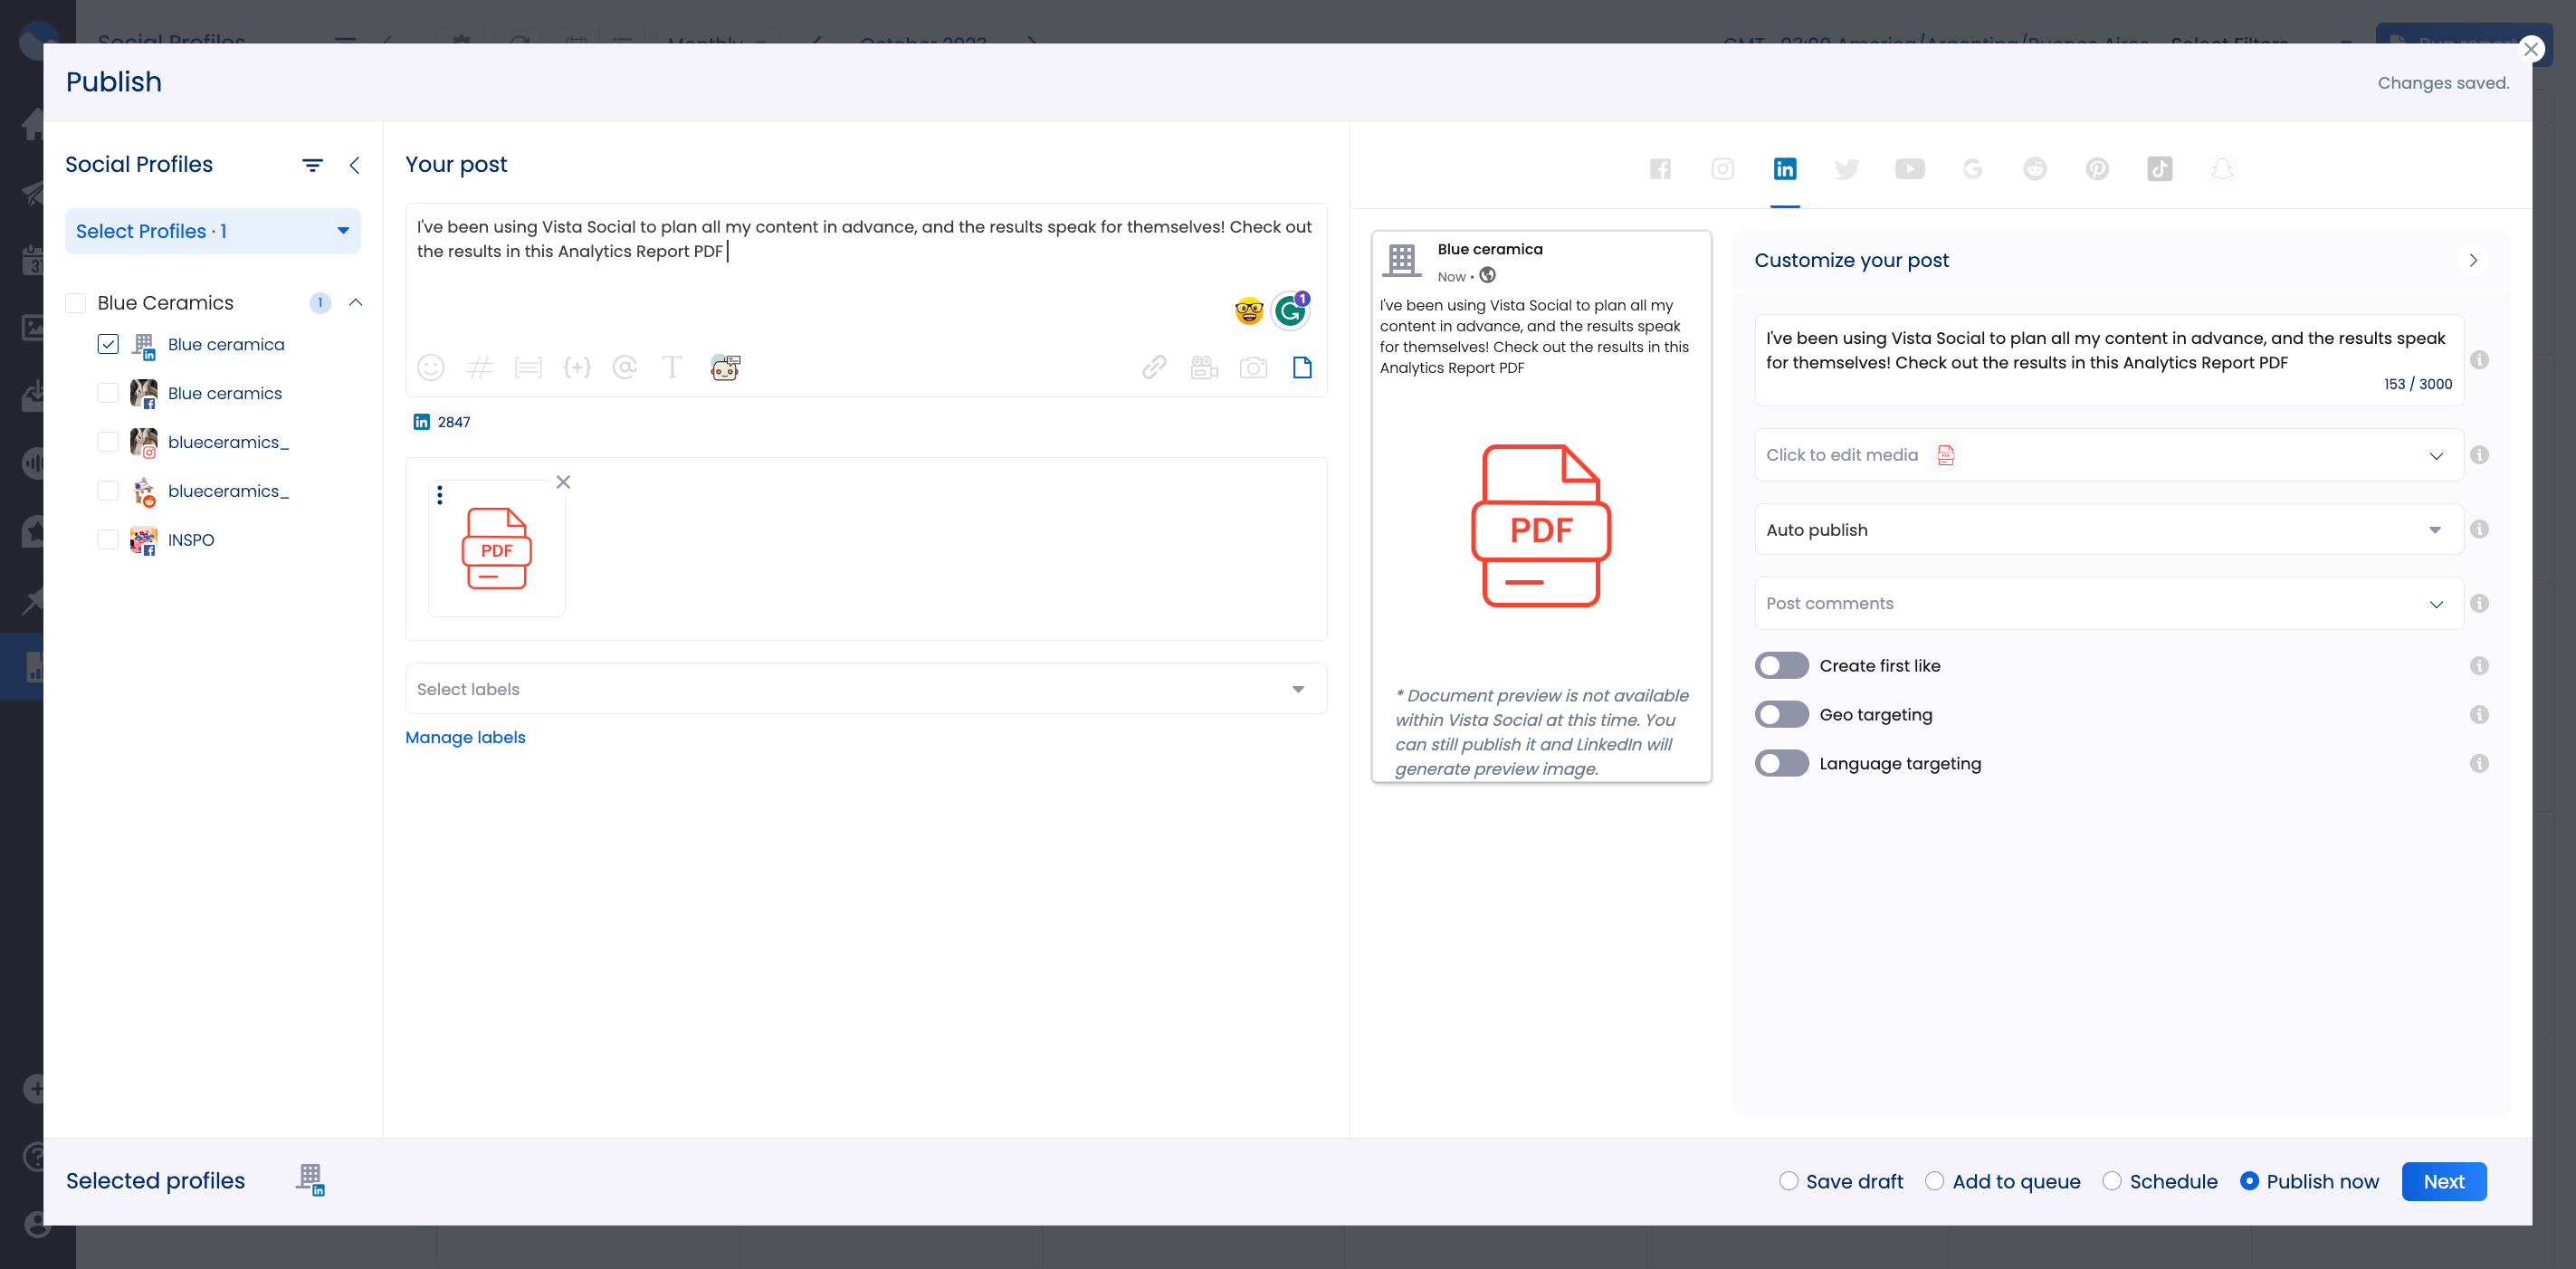Select the LinkedIn preview tab

(1785, 169)
